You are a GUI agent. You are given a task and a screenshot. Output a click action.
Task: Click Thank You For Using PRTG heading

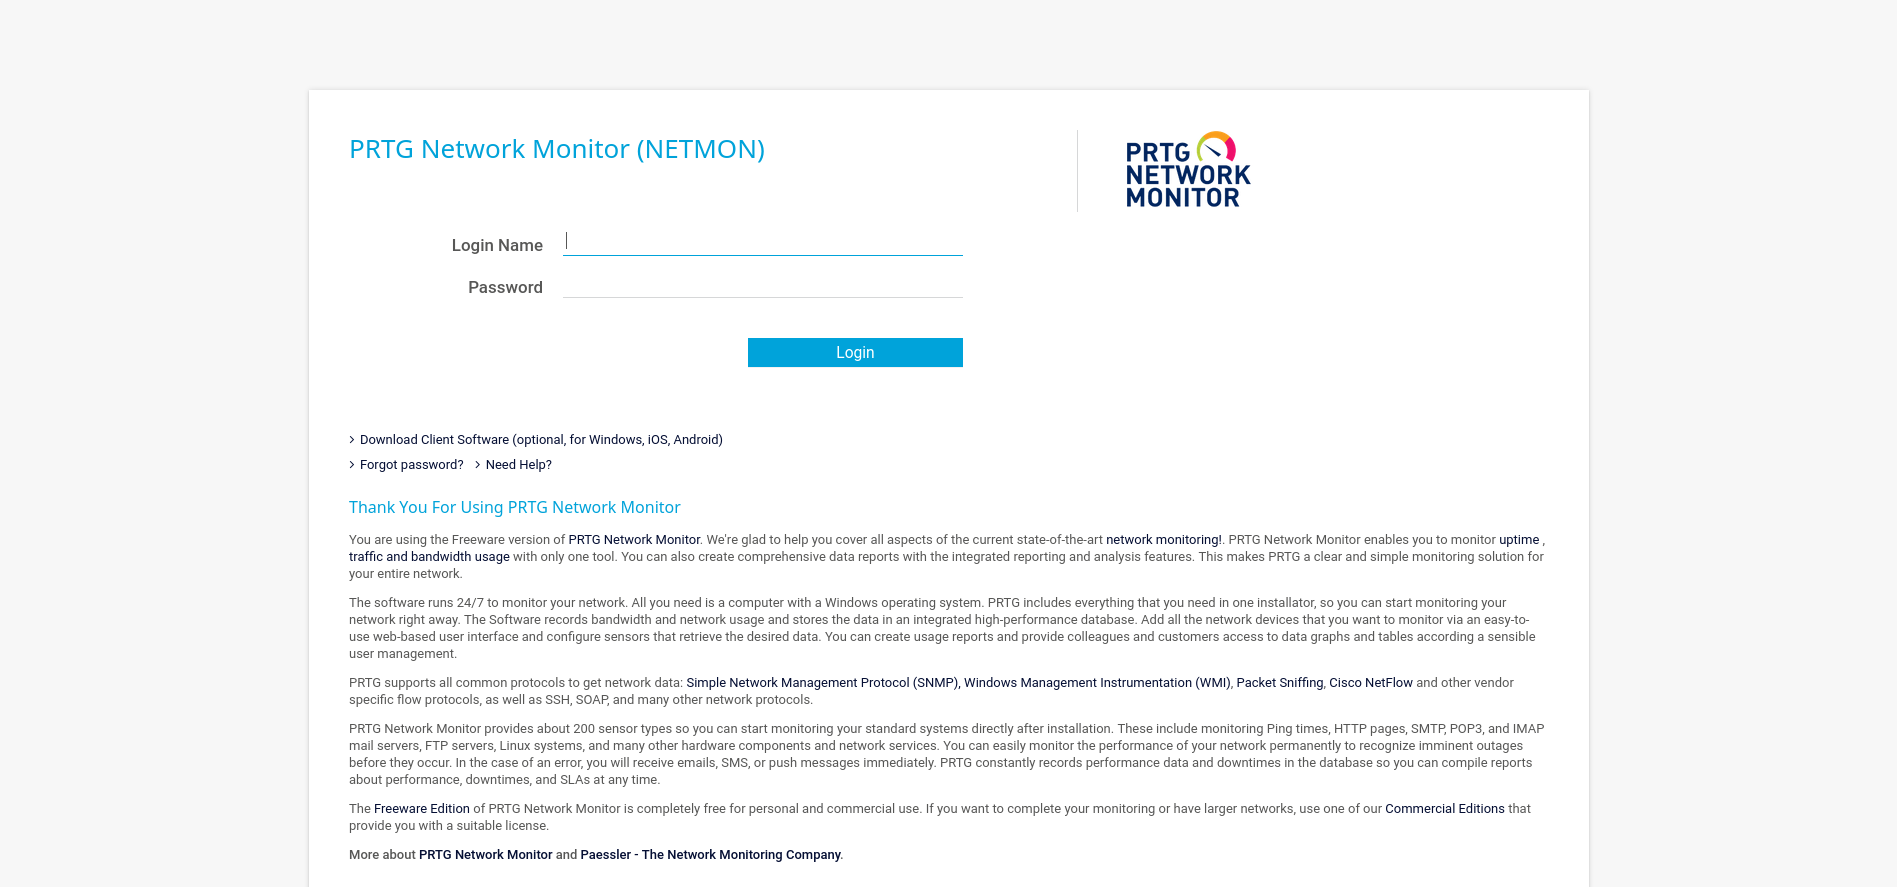click(514, 507)
